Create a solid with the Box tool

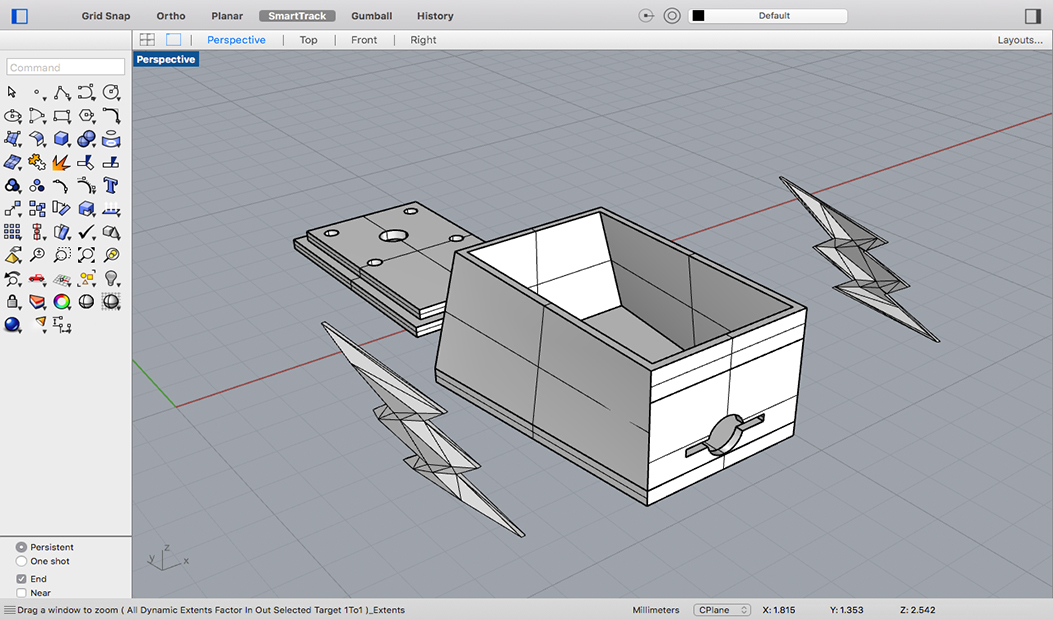tap(62, 139)
